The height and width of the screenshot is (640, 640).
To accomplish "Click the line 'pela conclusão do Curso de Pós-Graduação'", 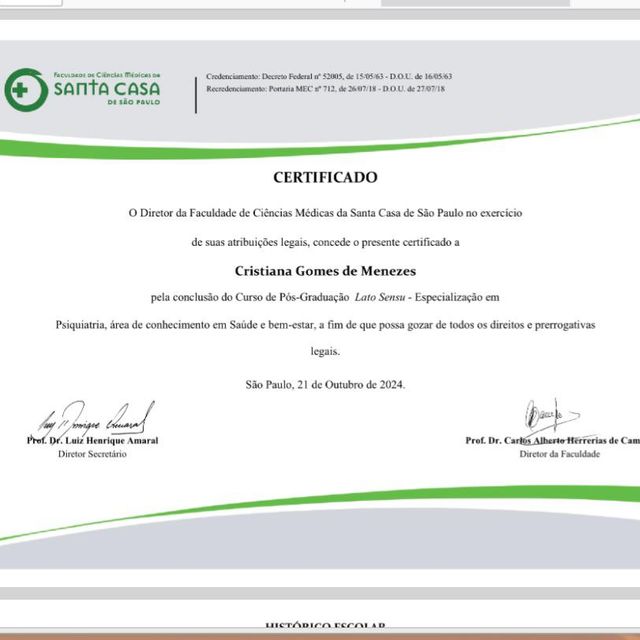I will [325, 297].
